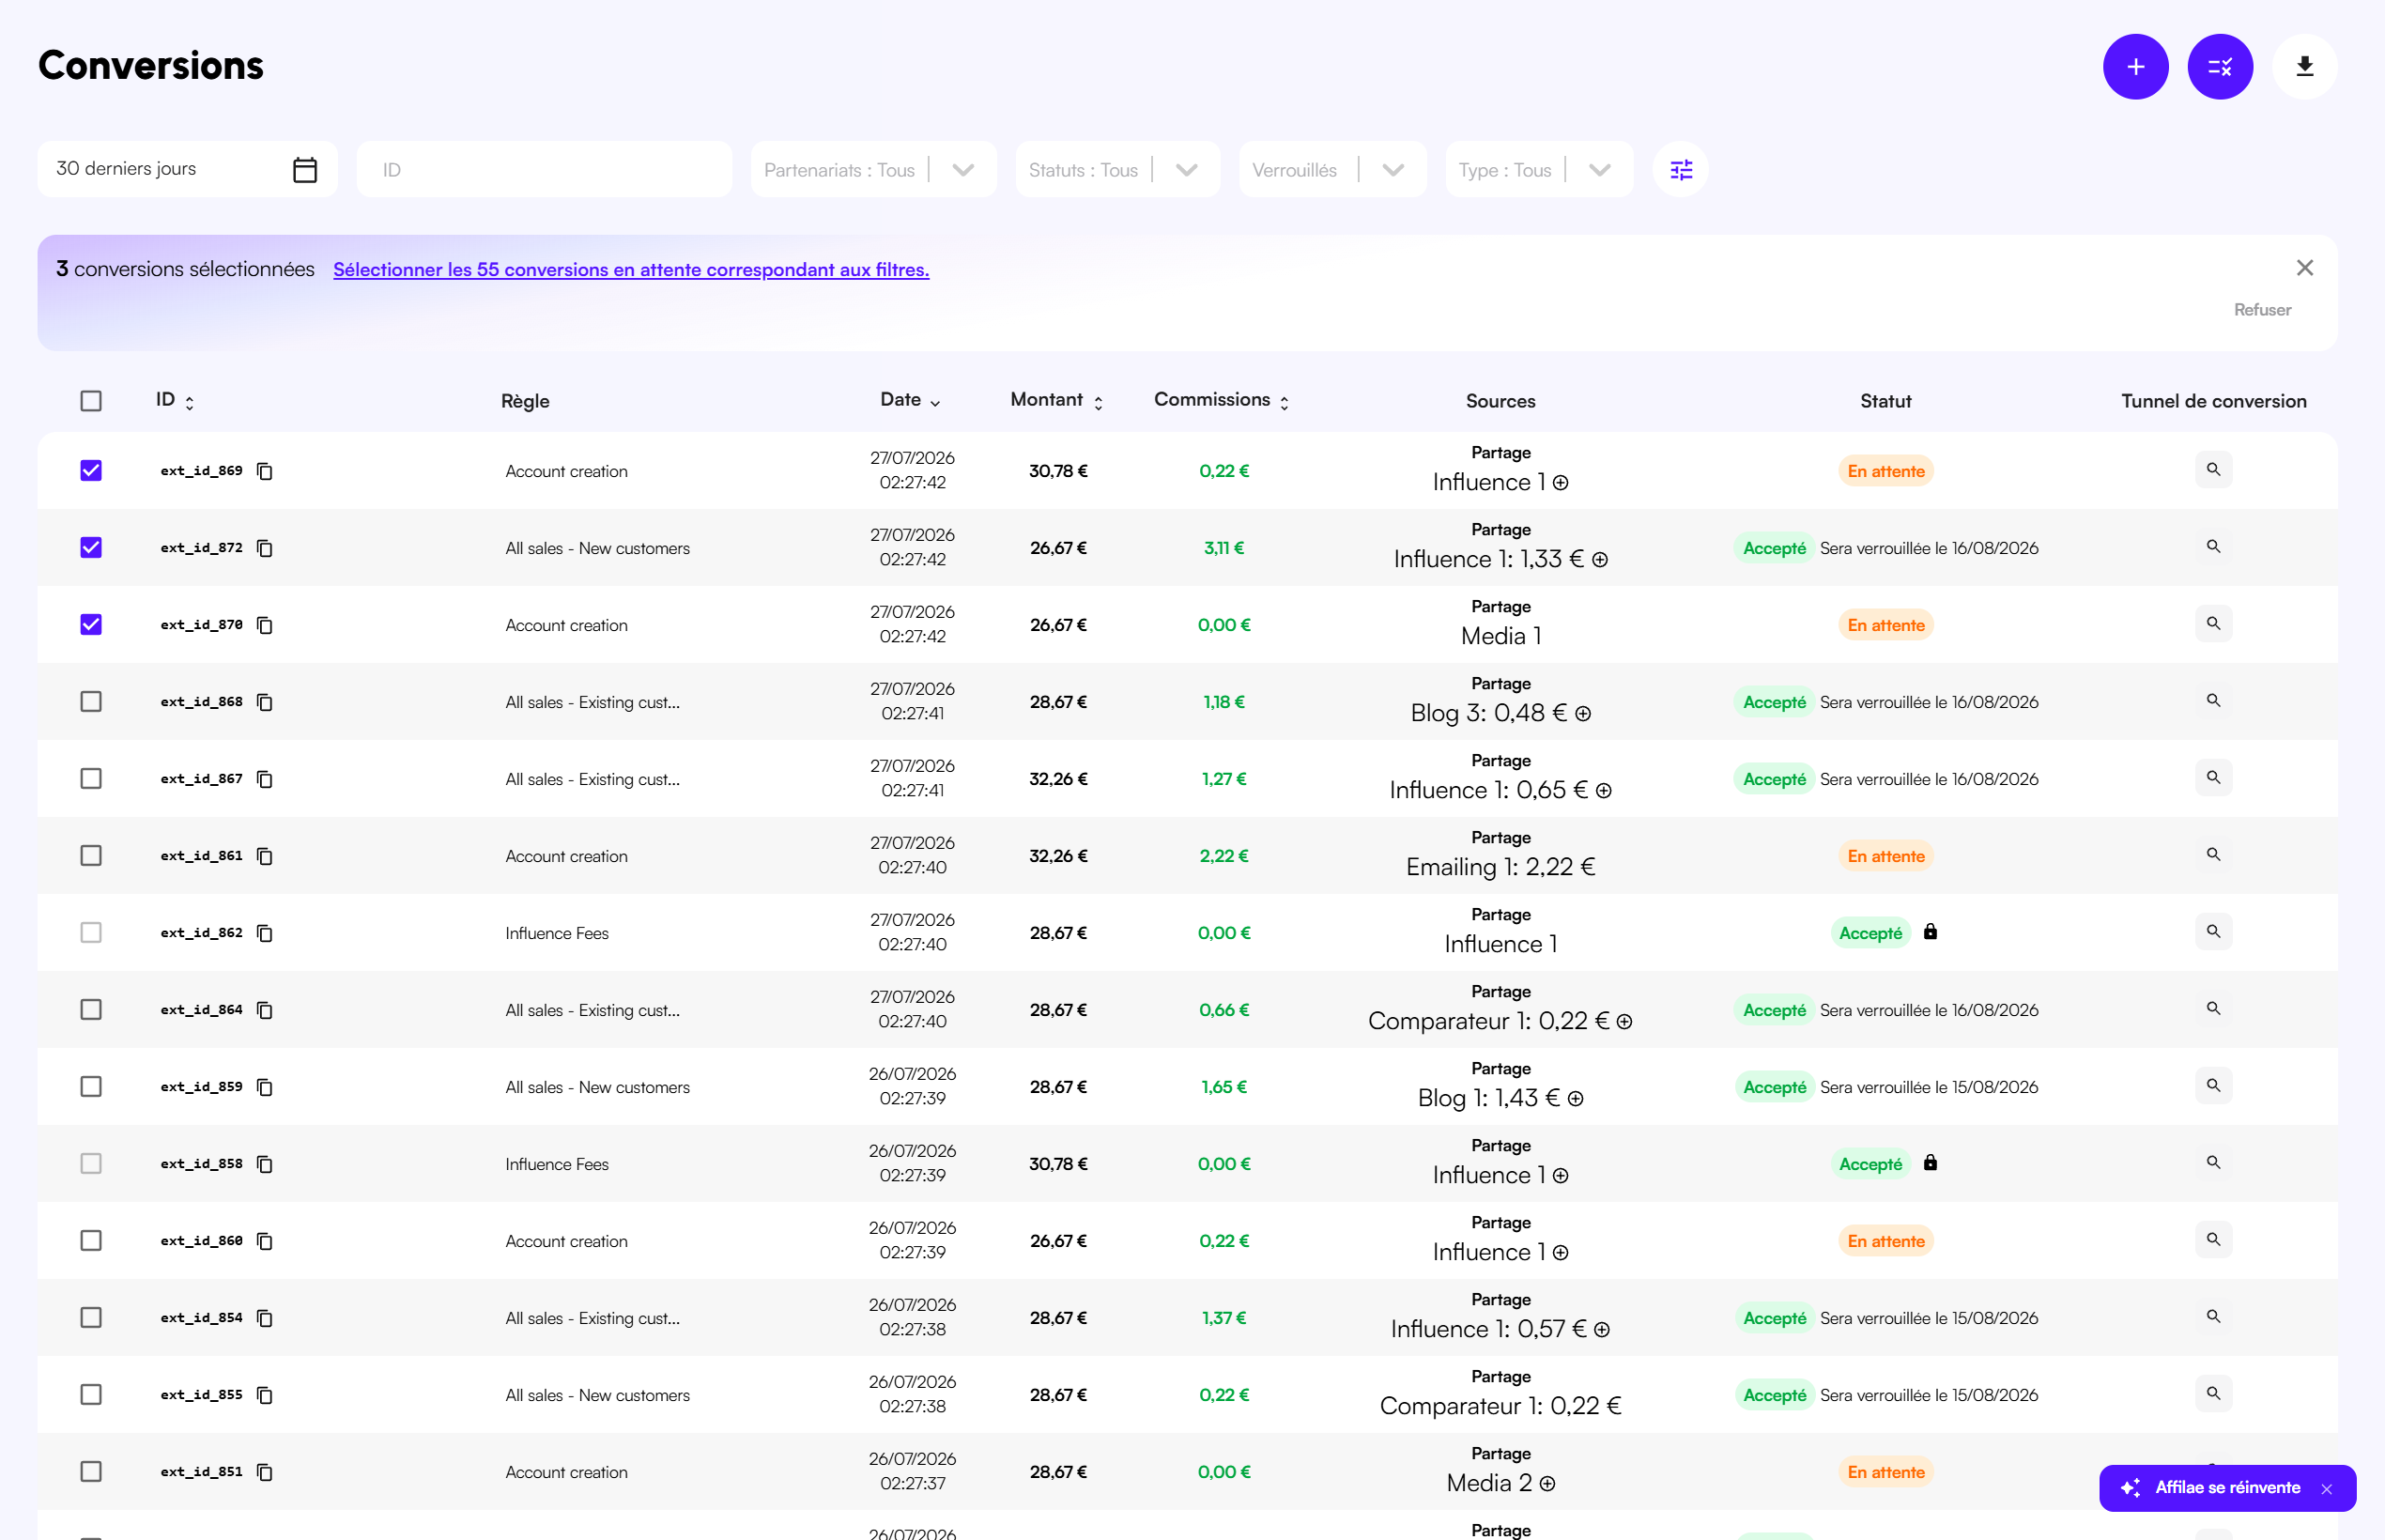Open the 30 derniers jours date selector
Viewport: 2385px width, 1540px height.
coord(187,169)
